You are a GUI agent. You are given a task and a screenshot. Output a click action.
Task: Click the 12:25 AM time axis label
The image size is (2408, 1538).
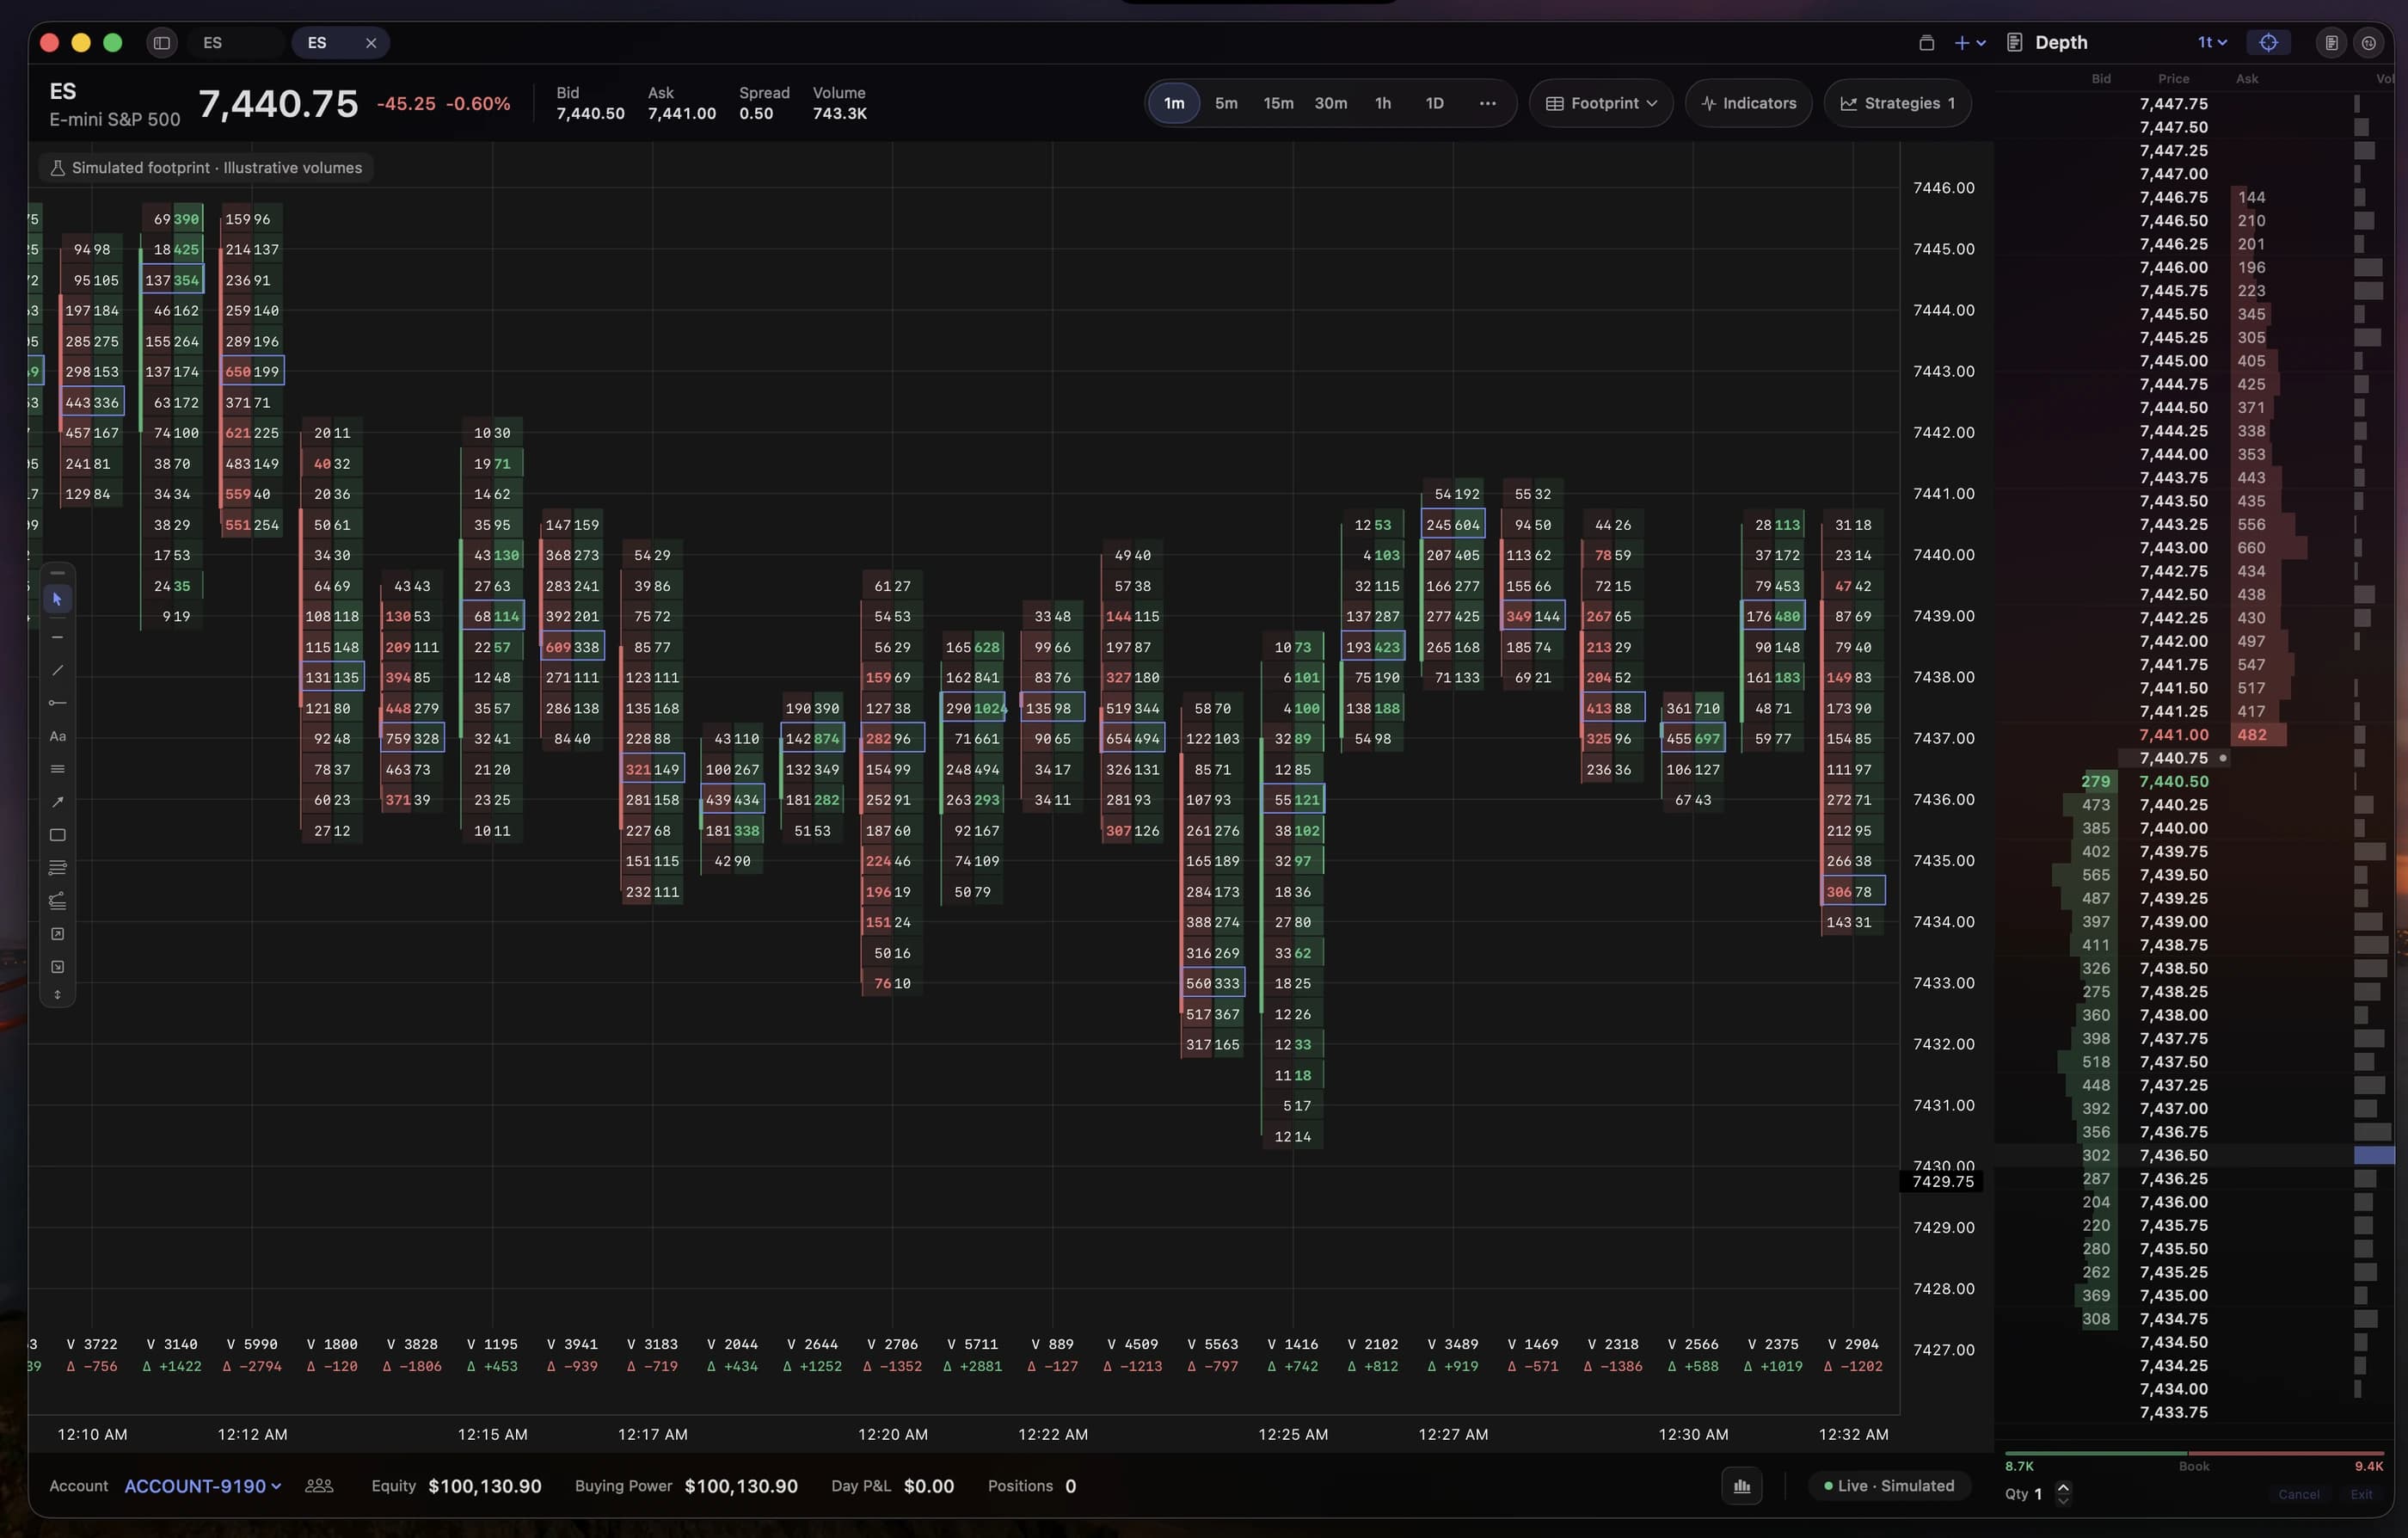click(1293, 1434)
